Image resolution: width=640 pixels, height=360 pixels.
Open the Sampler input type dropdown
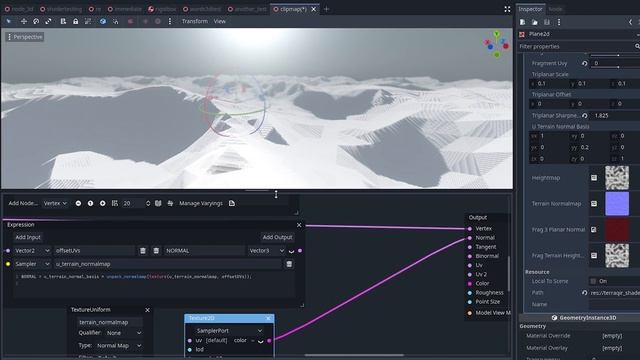tap(32, 264)
